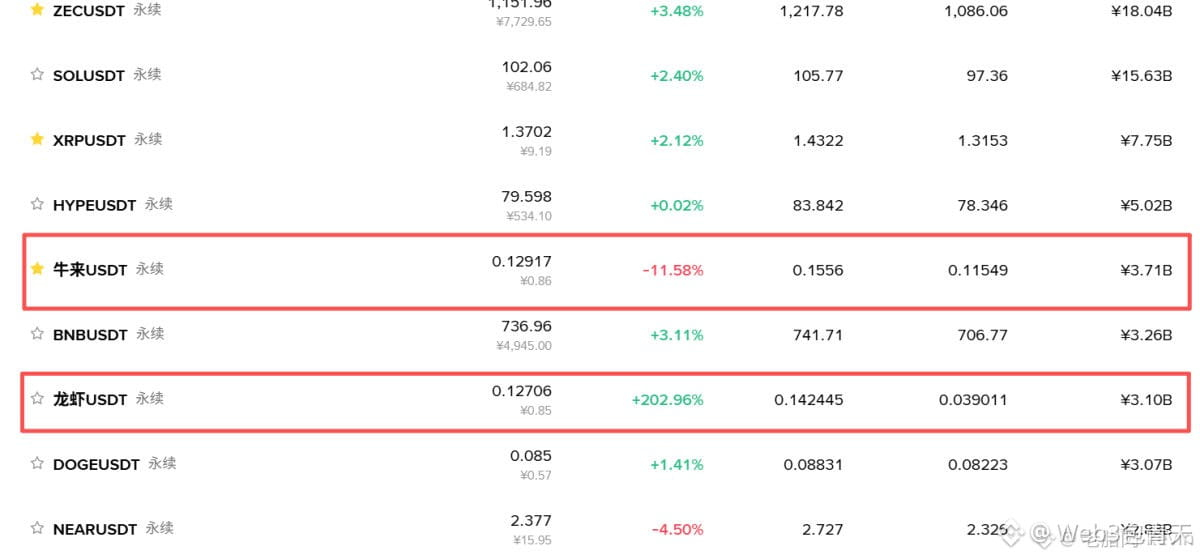This screenshot has height=559, width=1200.
Task: Click NEARUSDT change -4.50%
Action: click(x=677, y=530)
